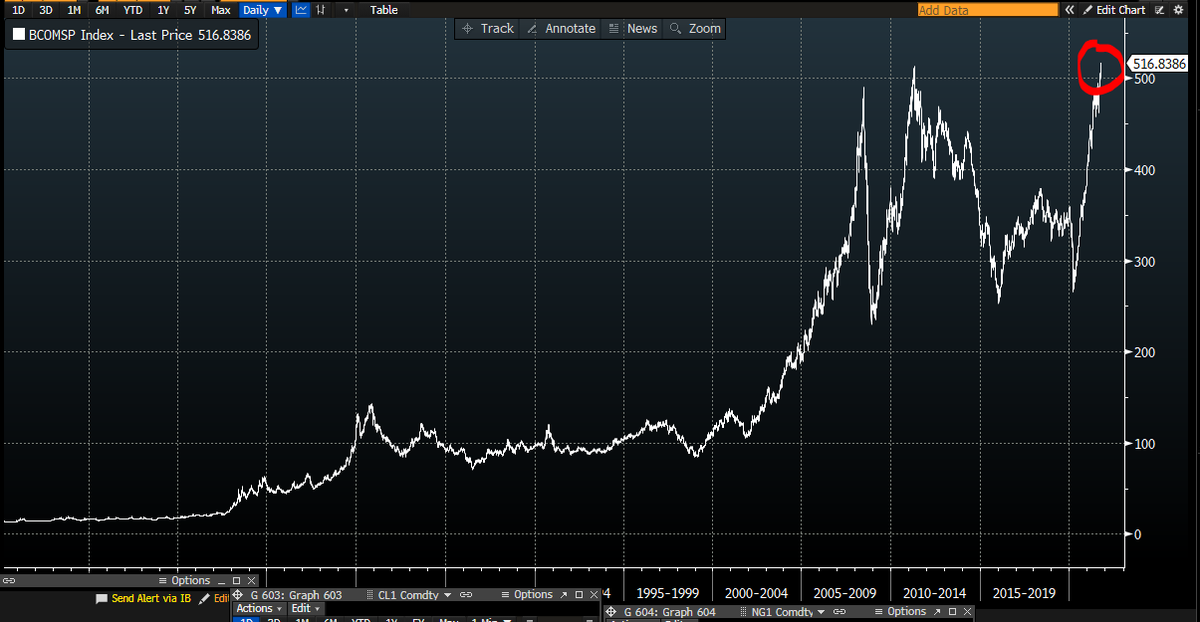Screen dimensions: 1200x622
Task: Click the 2010-2014 axis label
Action: 934,593
